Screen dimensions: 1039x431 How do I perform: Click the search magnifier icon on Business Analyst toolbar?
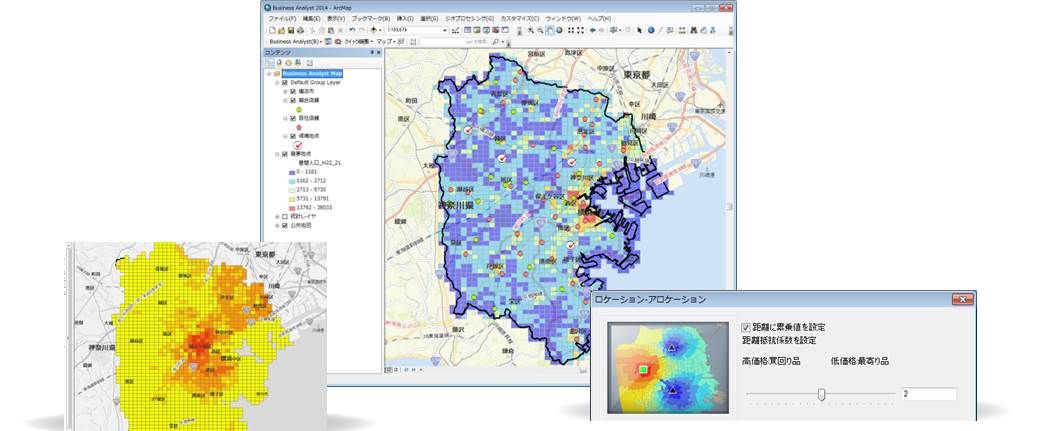click(x=495, y=42)
